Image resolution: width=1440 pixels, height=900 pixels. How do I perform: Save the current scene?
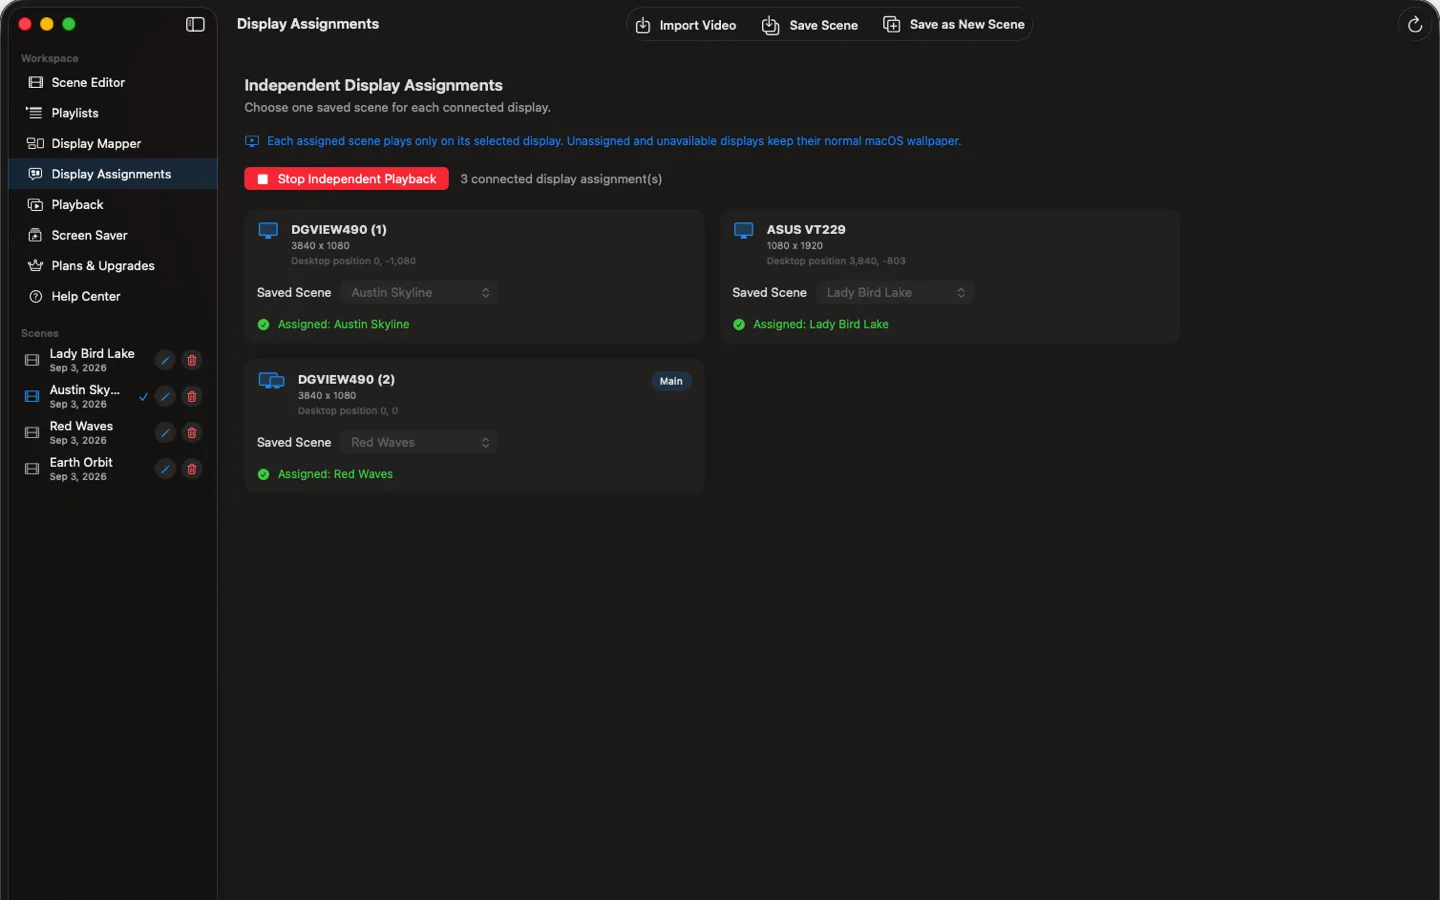(x=810, y=25)
